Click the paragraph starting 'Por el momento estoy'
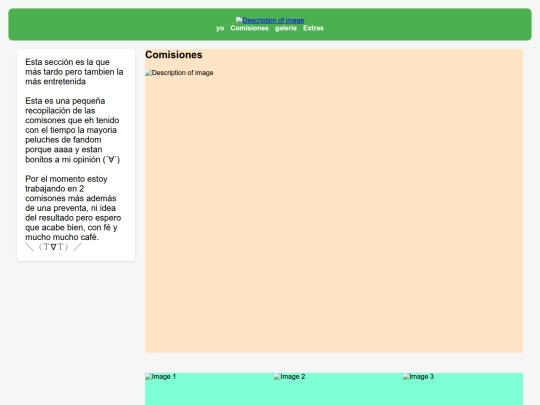 point(73,208)
